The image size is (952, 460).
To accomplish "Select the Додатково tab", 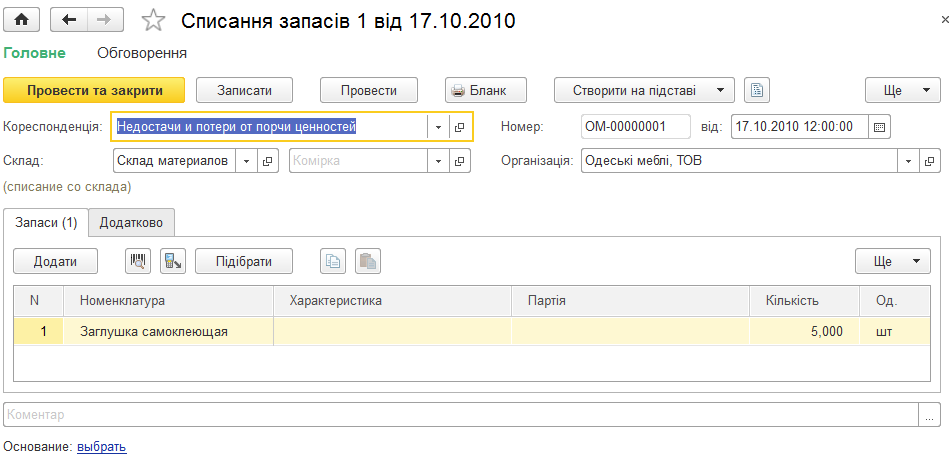I will tap(131, 223).
